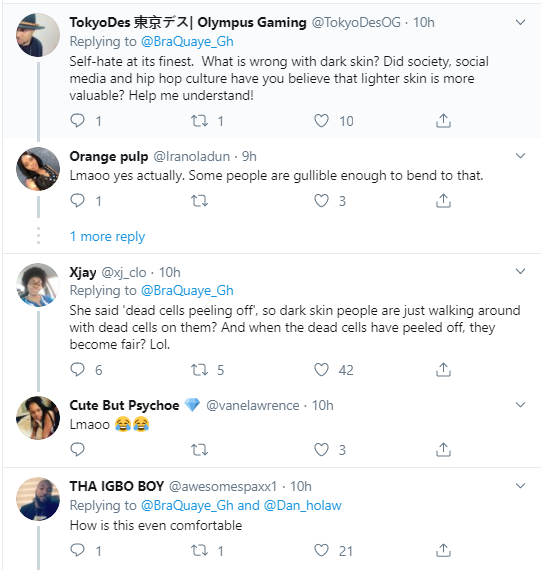Like the TokyoDes tweet about self-hate

click(321, 121)
